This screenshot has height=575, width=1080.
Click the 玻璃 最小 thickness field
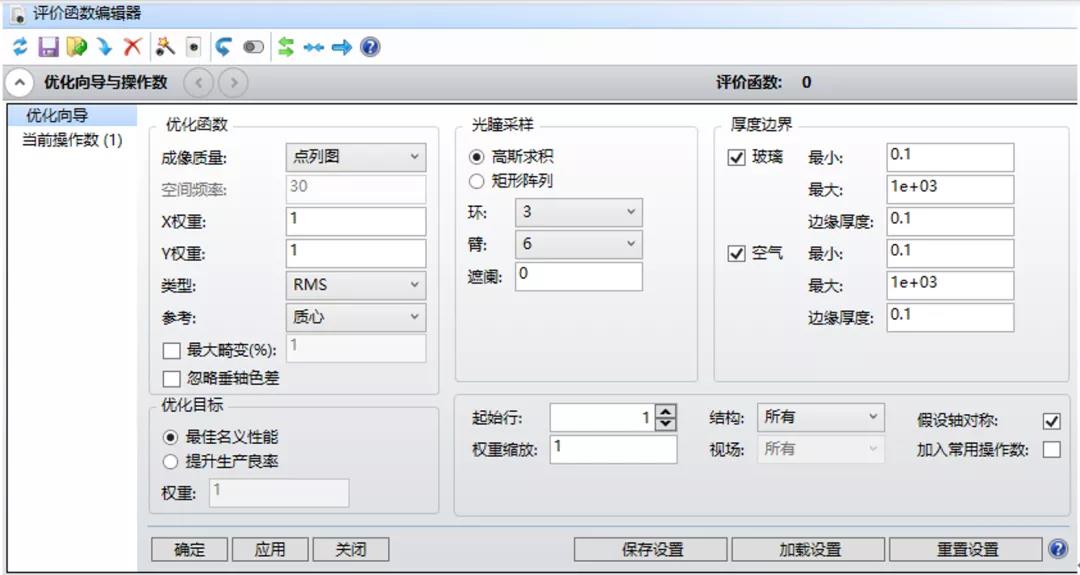(951, 158)
